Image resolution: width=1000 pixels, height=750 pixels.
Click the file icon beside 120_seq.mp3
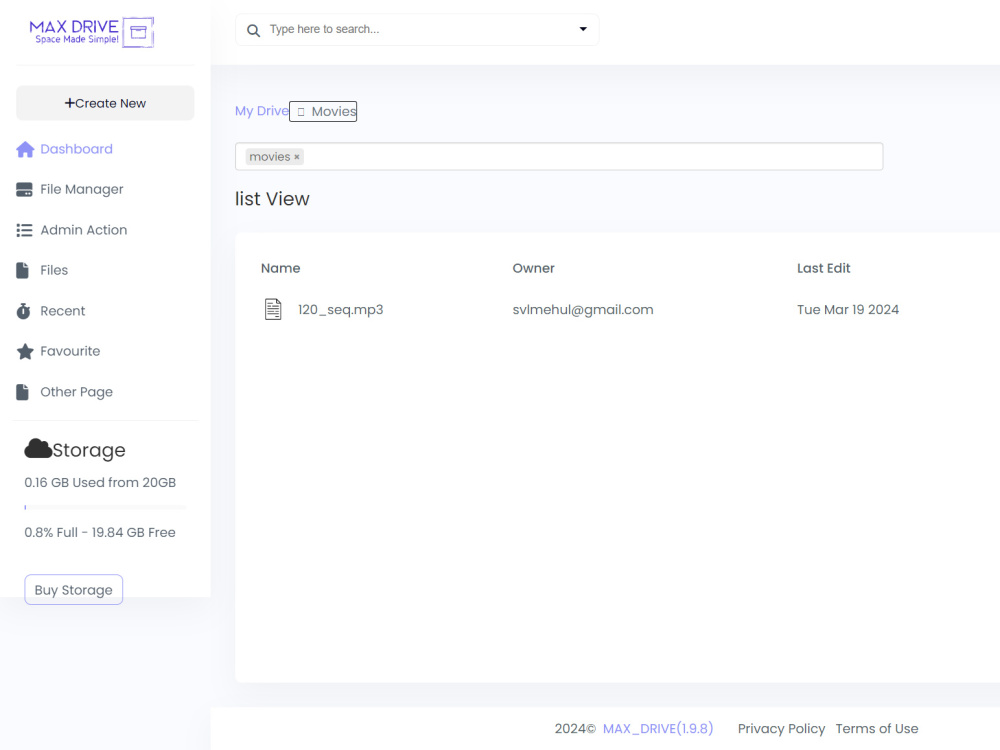tap(273, 309)
